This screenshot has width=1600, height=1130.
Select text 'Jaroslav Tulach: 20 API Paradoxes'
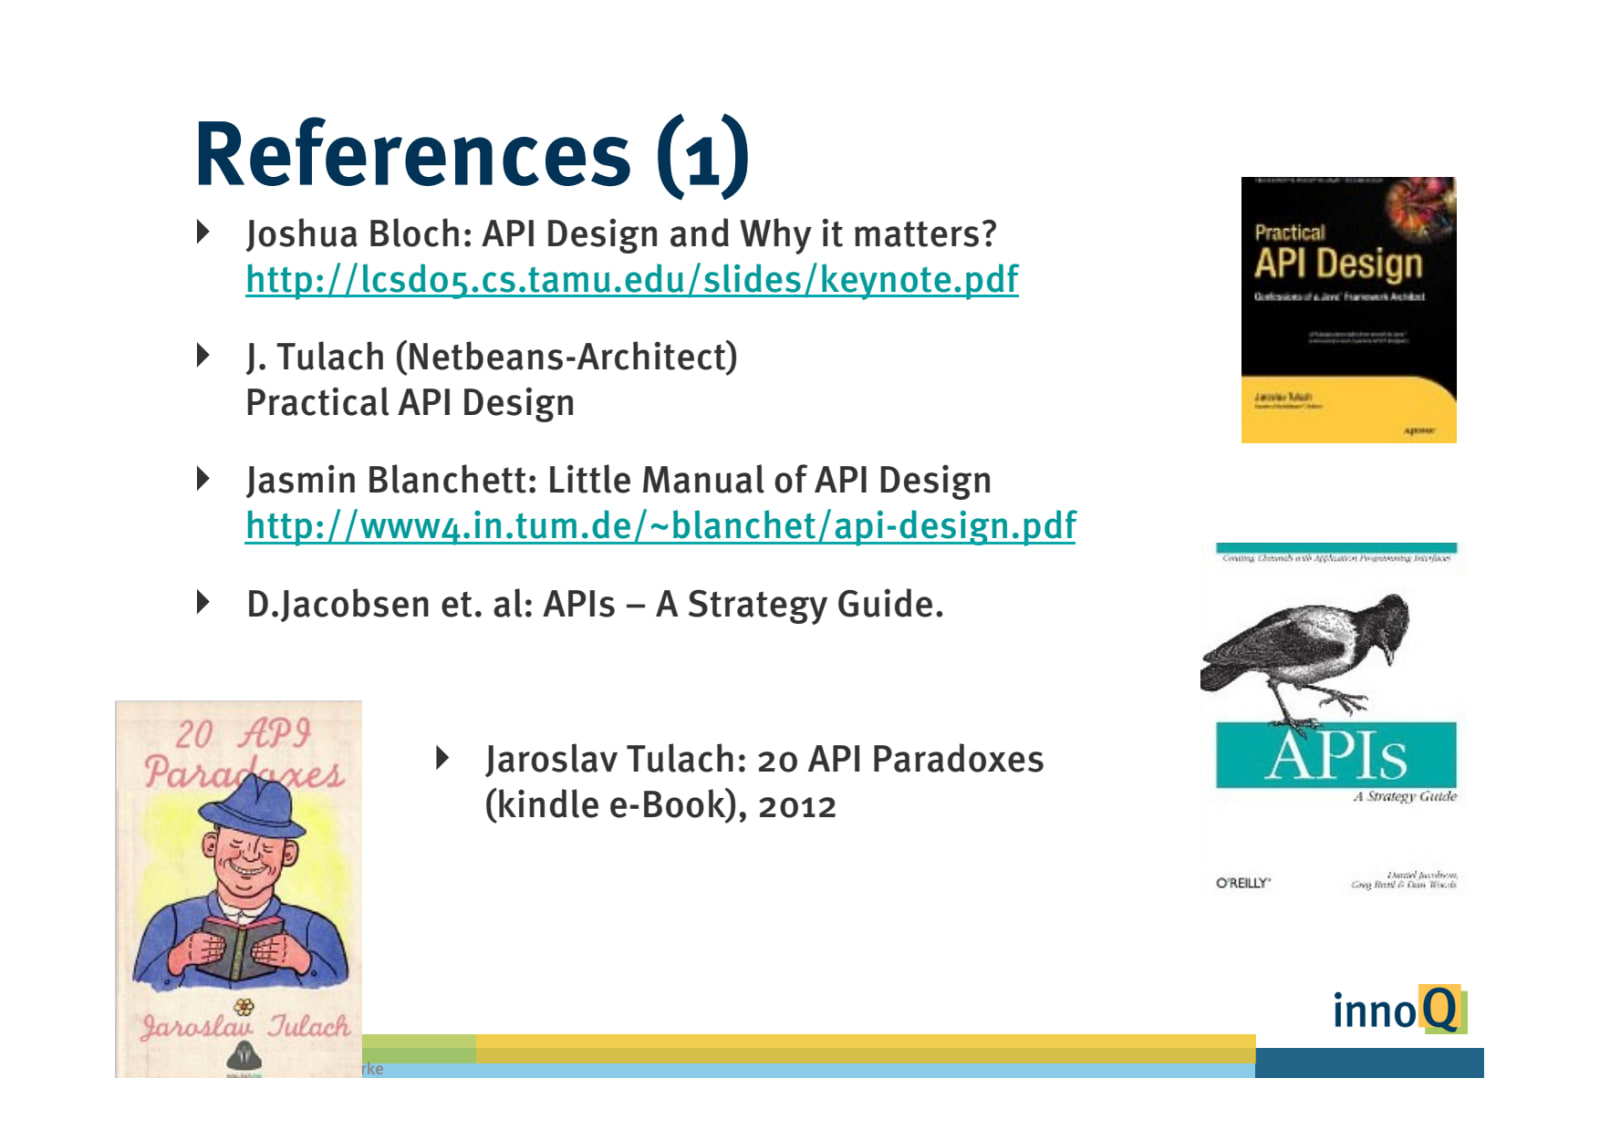[x=765, y=759]
